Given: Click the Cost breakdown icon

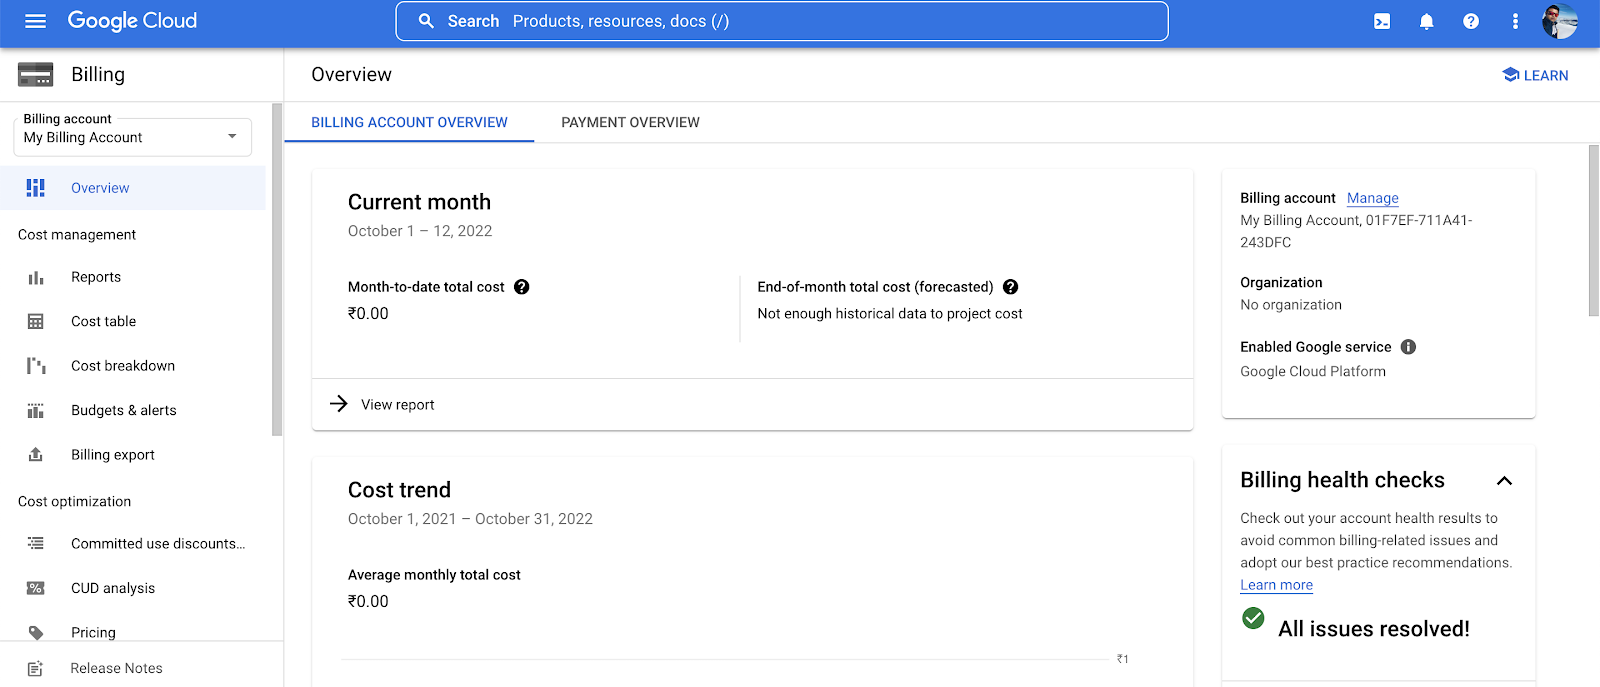Looking at the screenshot, I should point(36,366).
